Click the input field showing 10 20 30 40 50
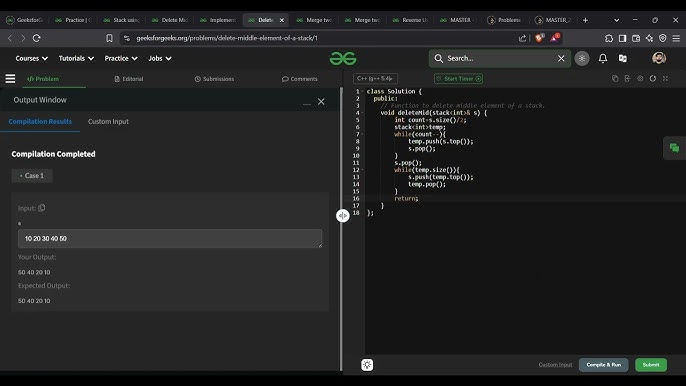 tap(170, 239)
